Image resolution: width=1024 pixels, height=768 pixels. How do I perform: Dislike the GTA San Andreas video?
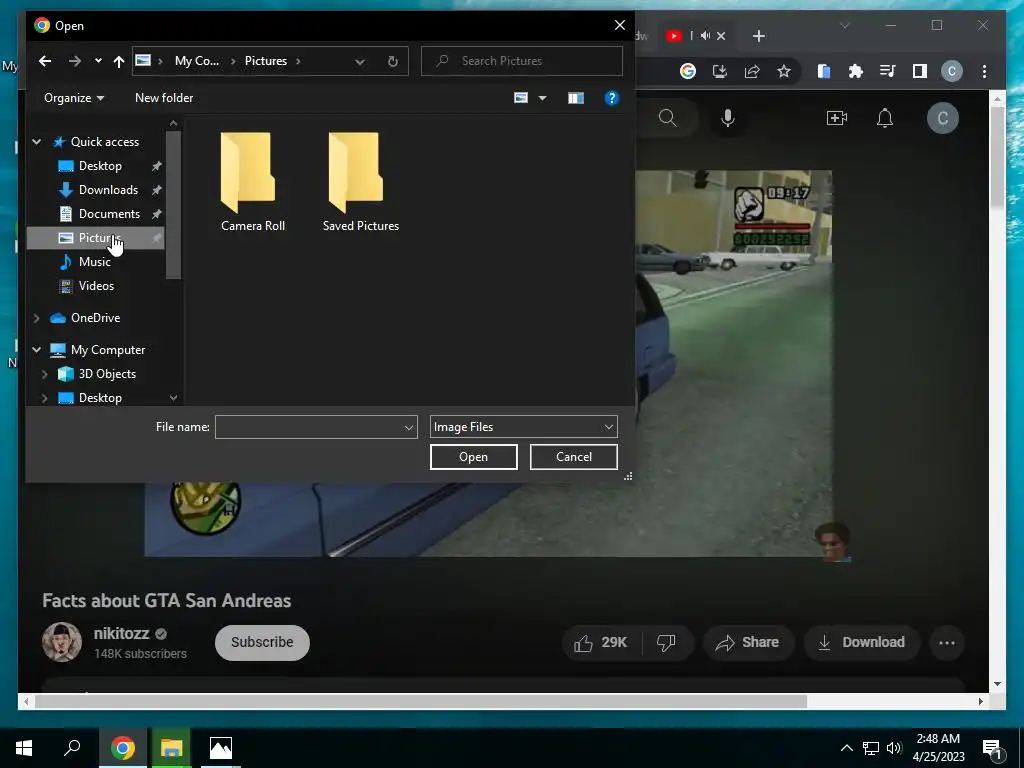point(666,643)
